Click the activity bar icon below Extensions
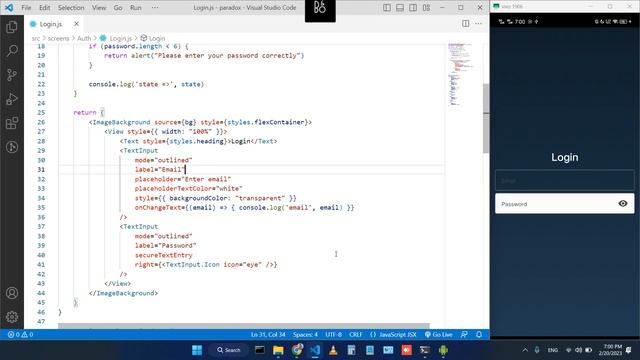Viewport: 640px width, 360px height. [x=12, y=147]
